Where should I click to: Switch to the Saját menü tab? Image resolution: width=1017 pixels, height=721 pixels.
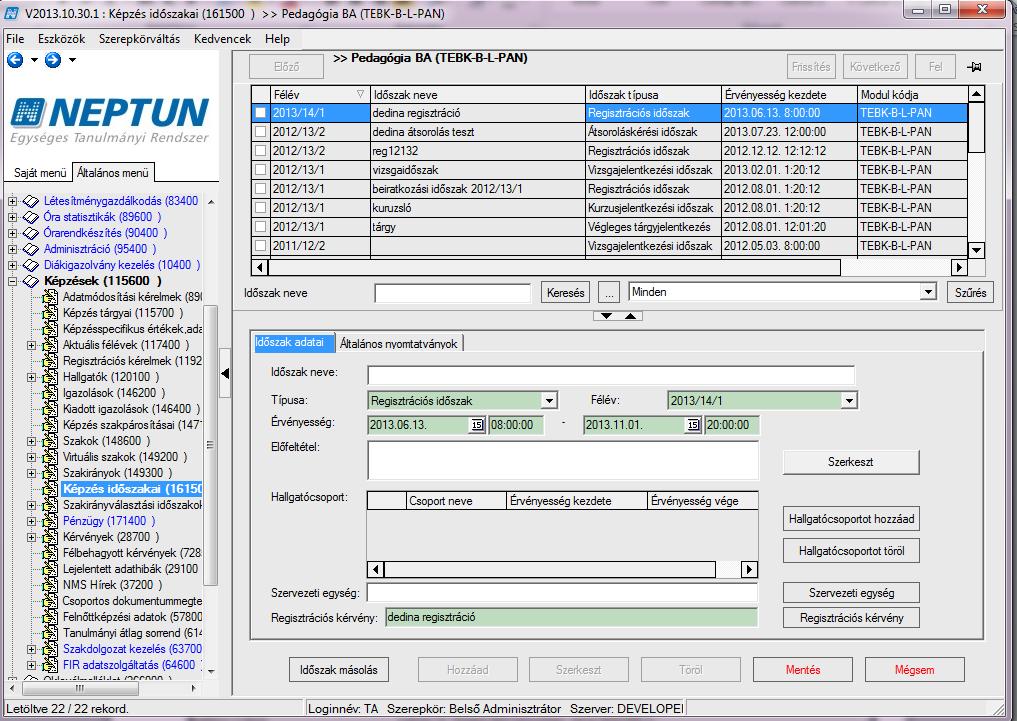tap(40, 173)
